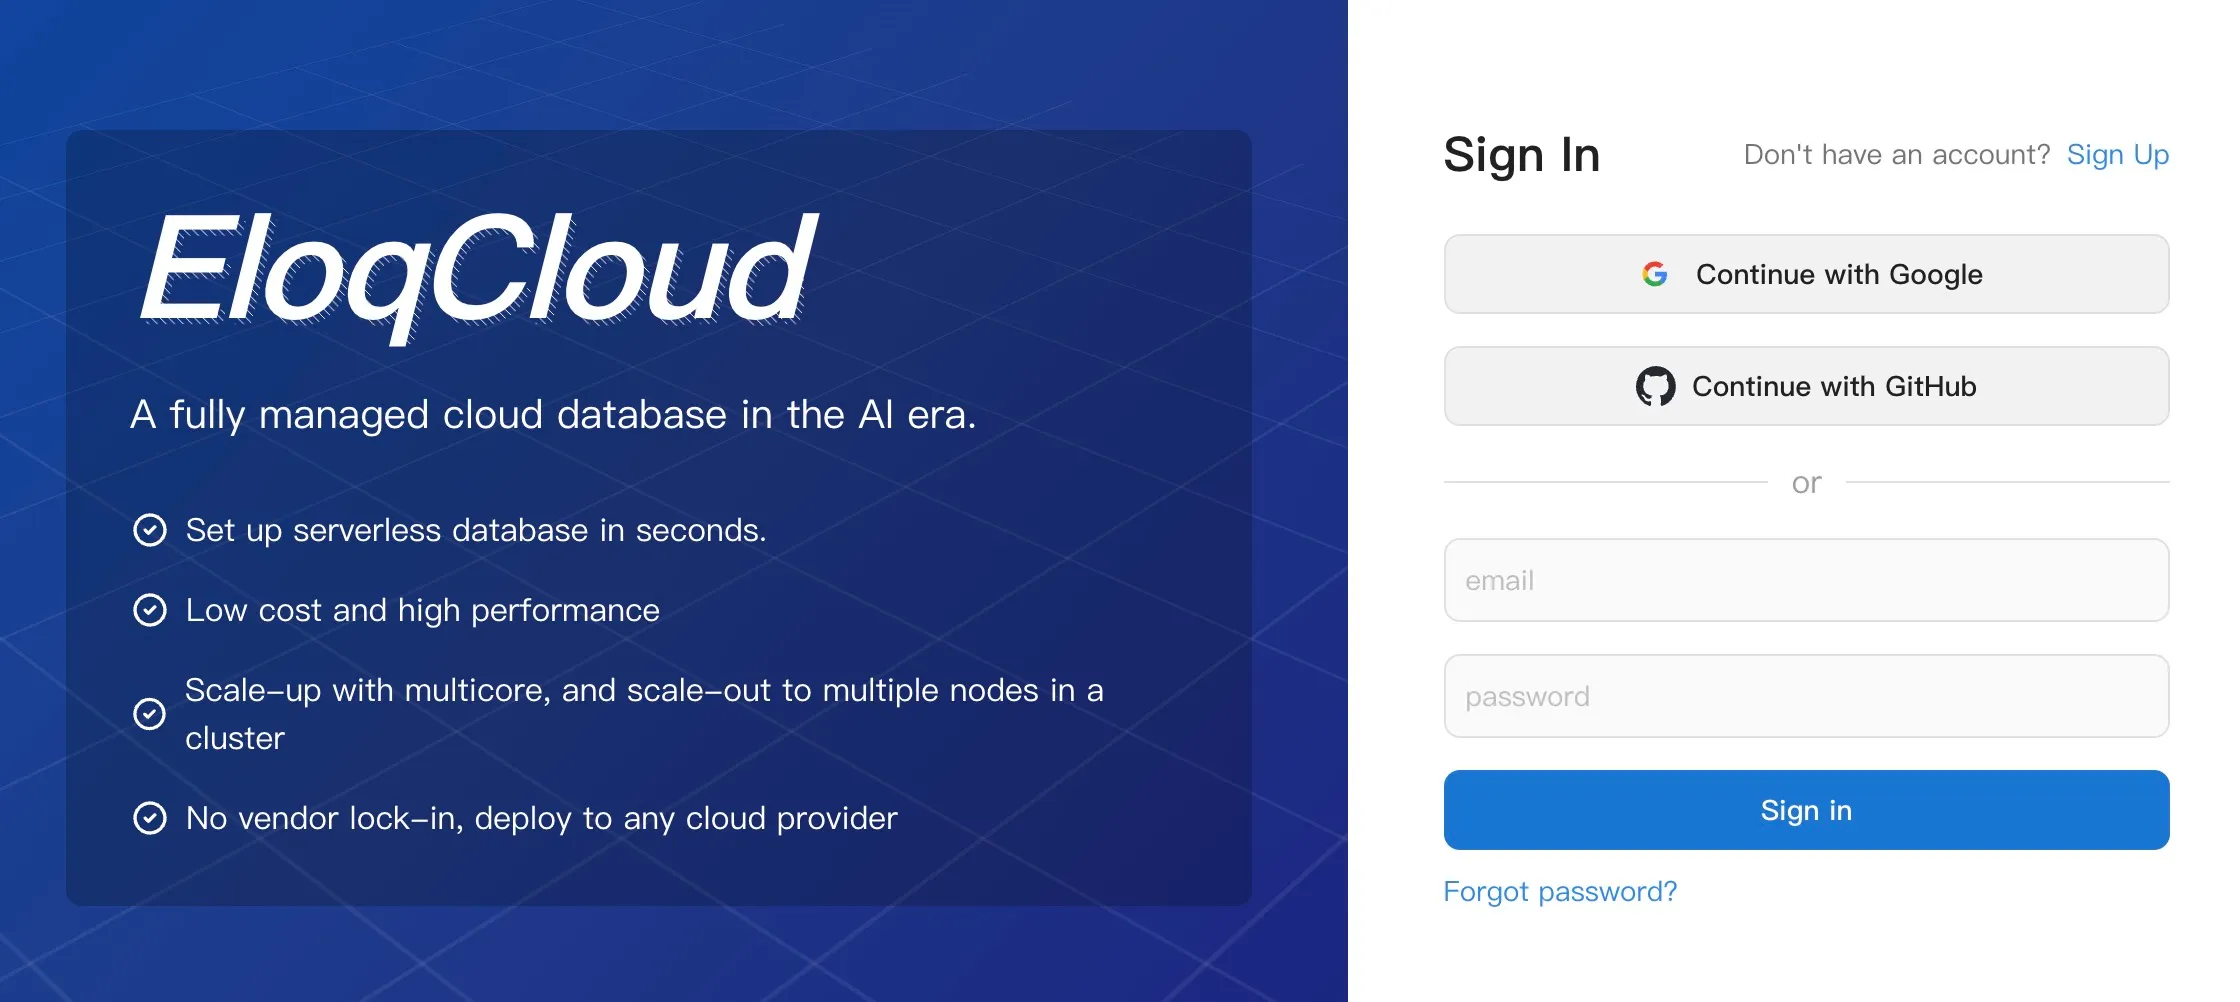Open the Sign Up page
Image resolution: width=2240 pixels, height=1002 pixels.
(2118, 154)
